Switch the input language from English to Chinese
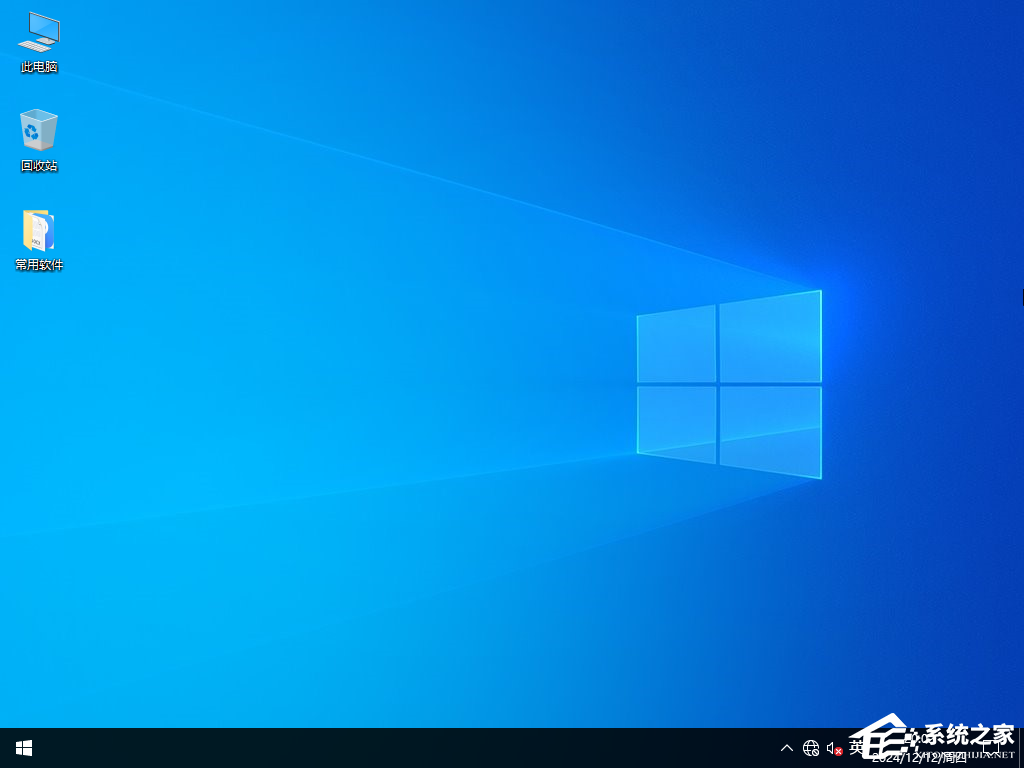The width and height of the screenshot is (1024, 768). (x=856, y=747)
